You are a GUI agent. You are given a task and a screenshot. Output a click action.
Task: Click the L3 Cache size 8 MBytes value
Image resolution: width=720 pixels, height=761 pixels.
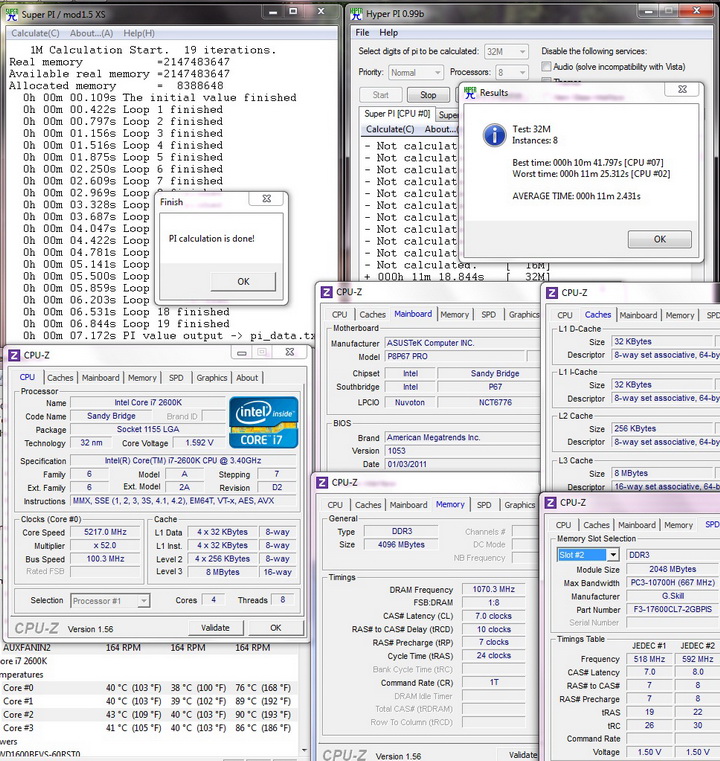(662, 473)
